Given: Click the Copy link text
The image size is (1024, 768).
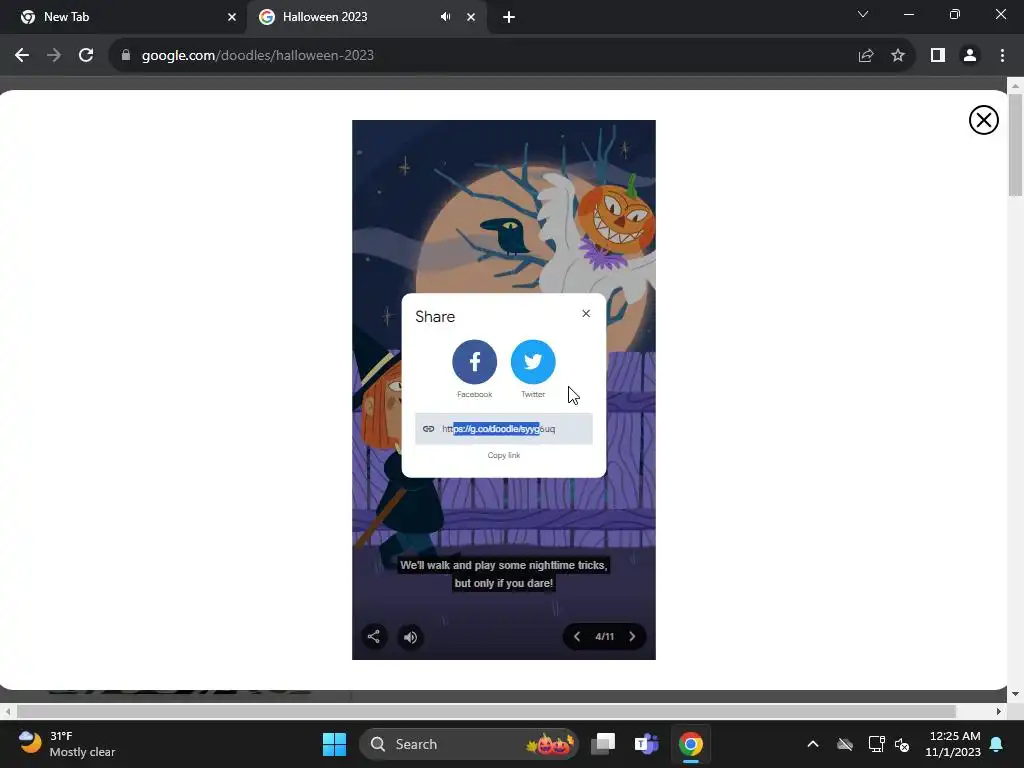Looking at the screenshot, I should 504,455.
